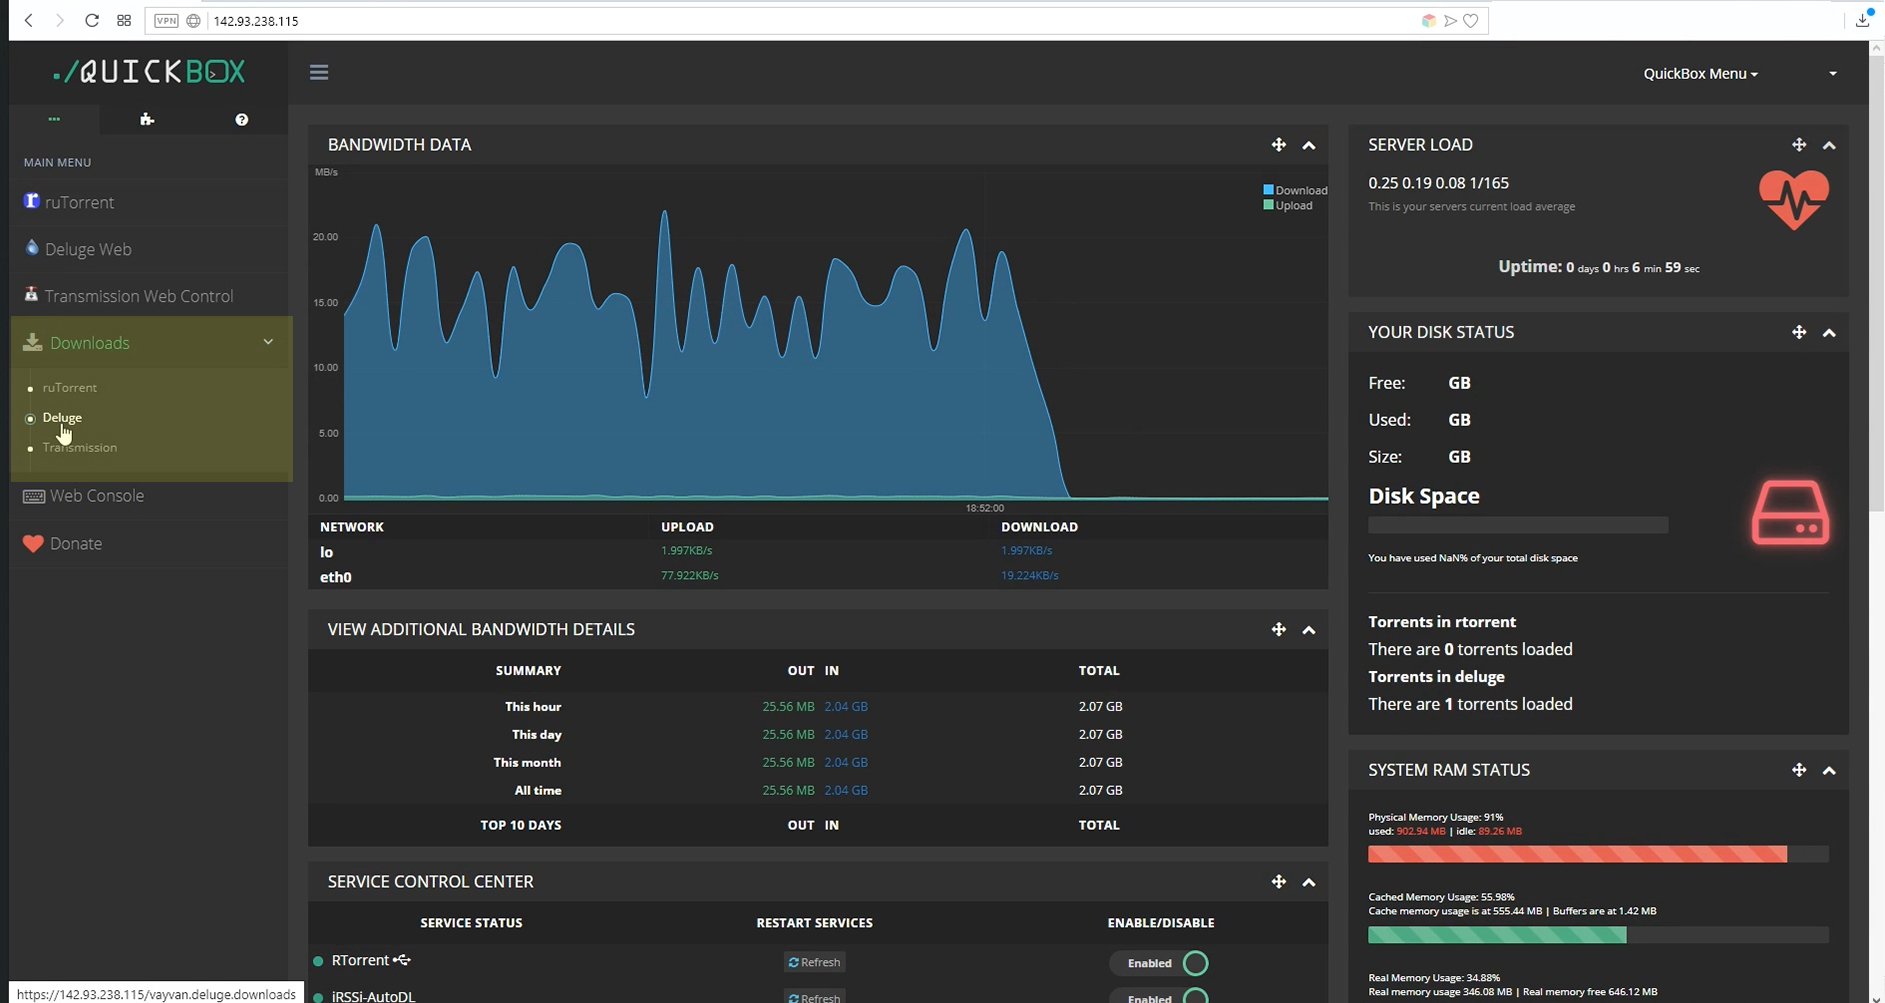Click the send arrow icon in address bar

[1450, 21]
